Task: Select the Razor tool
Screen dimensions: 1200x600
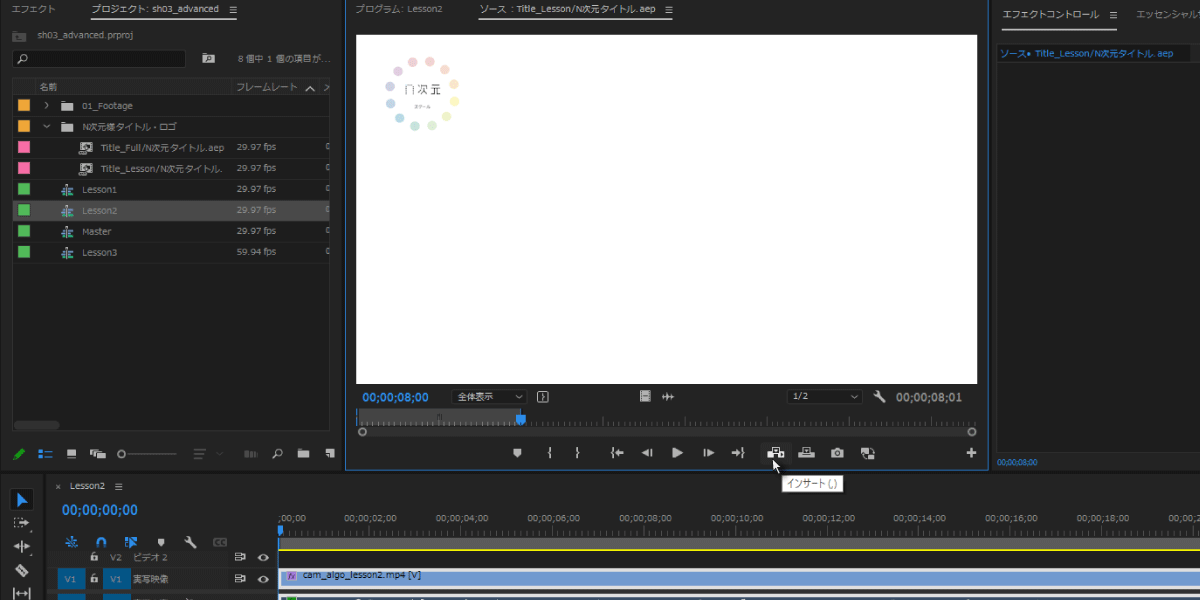Action: 22,571
